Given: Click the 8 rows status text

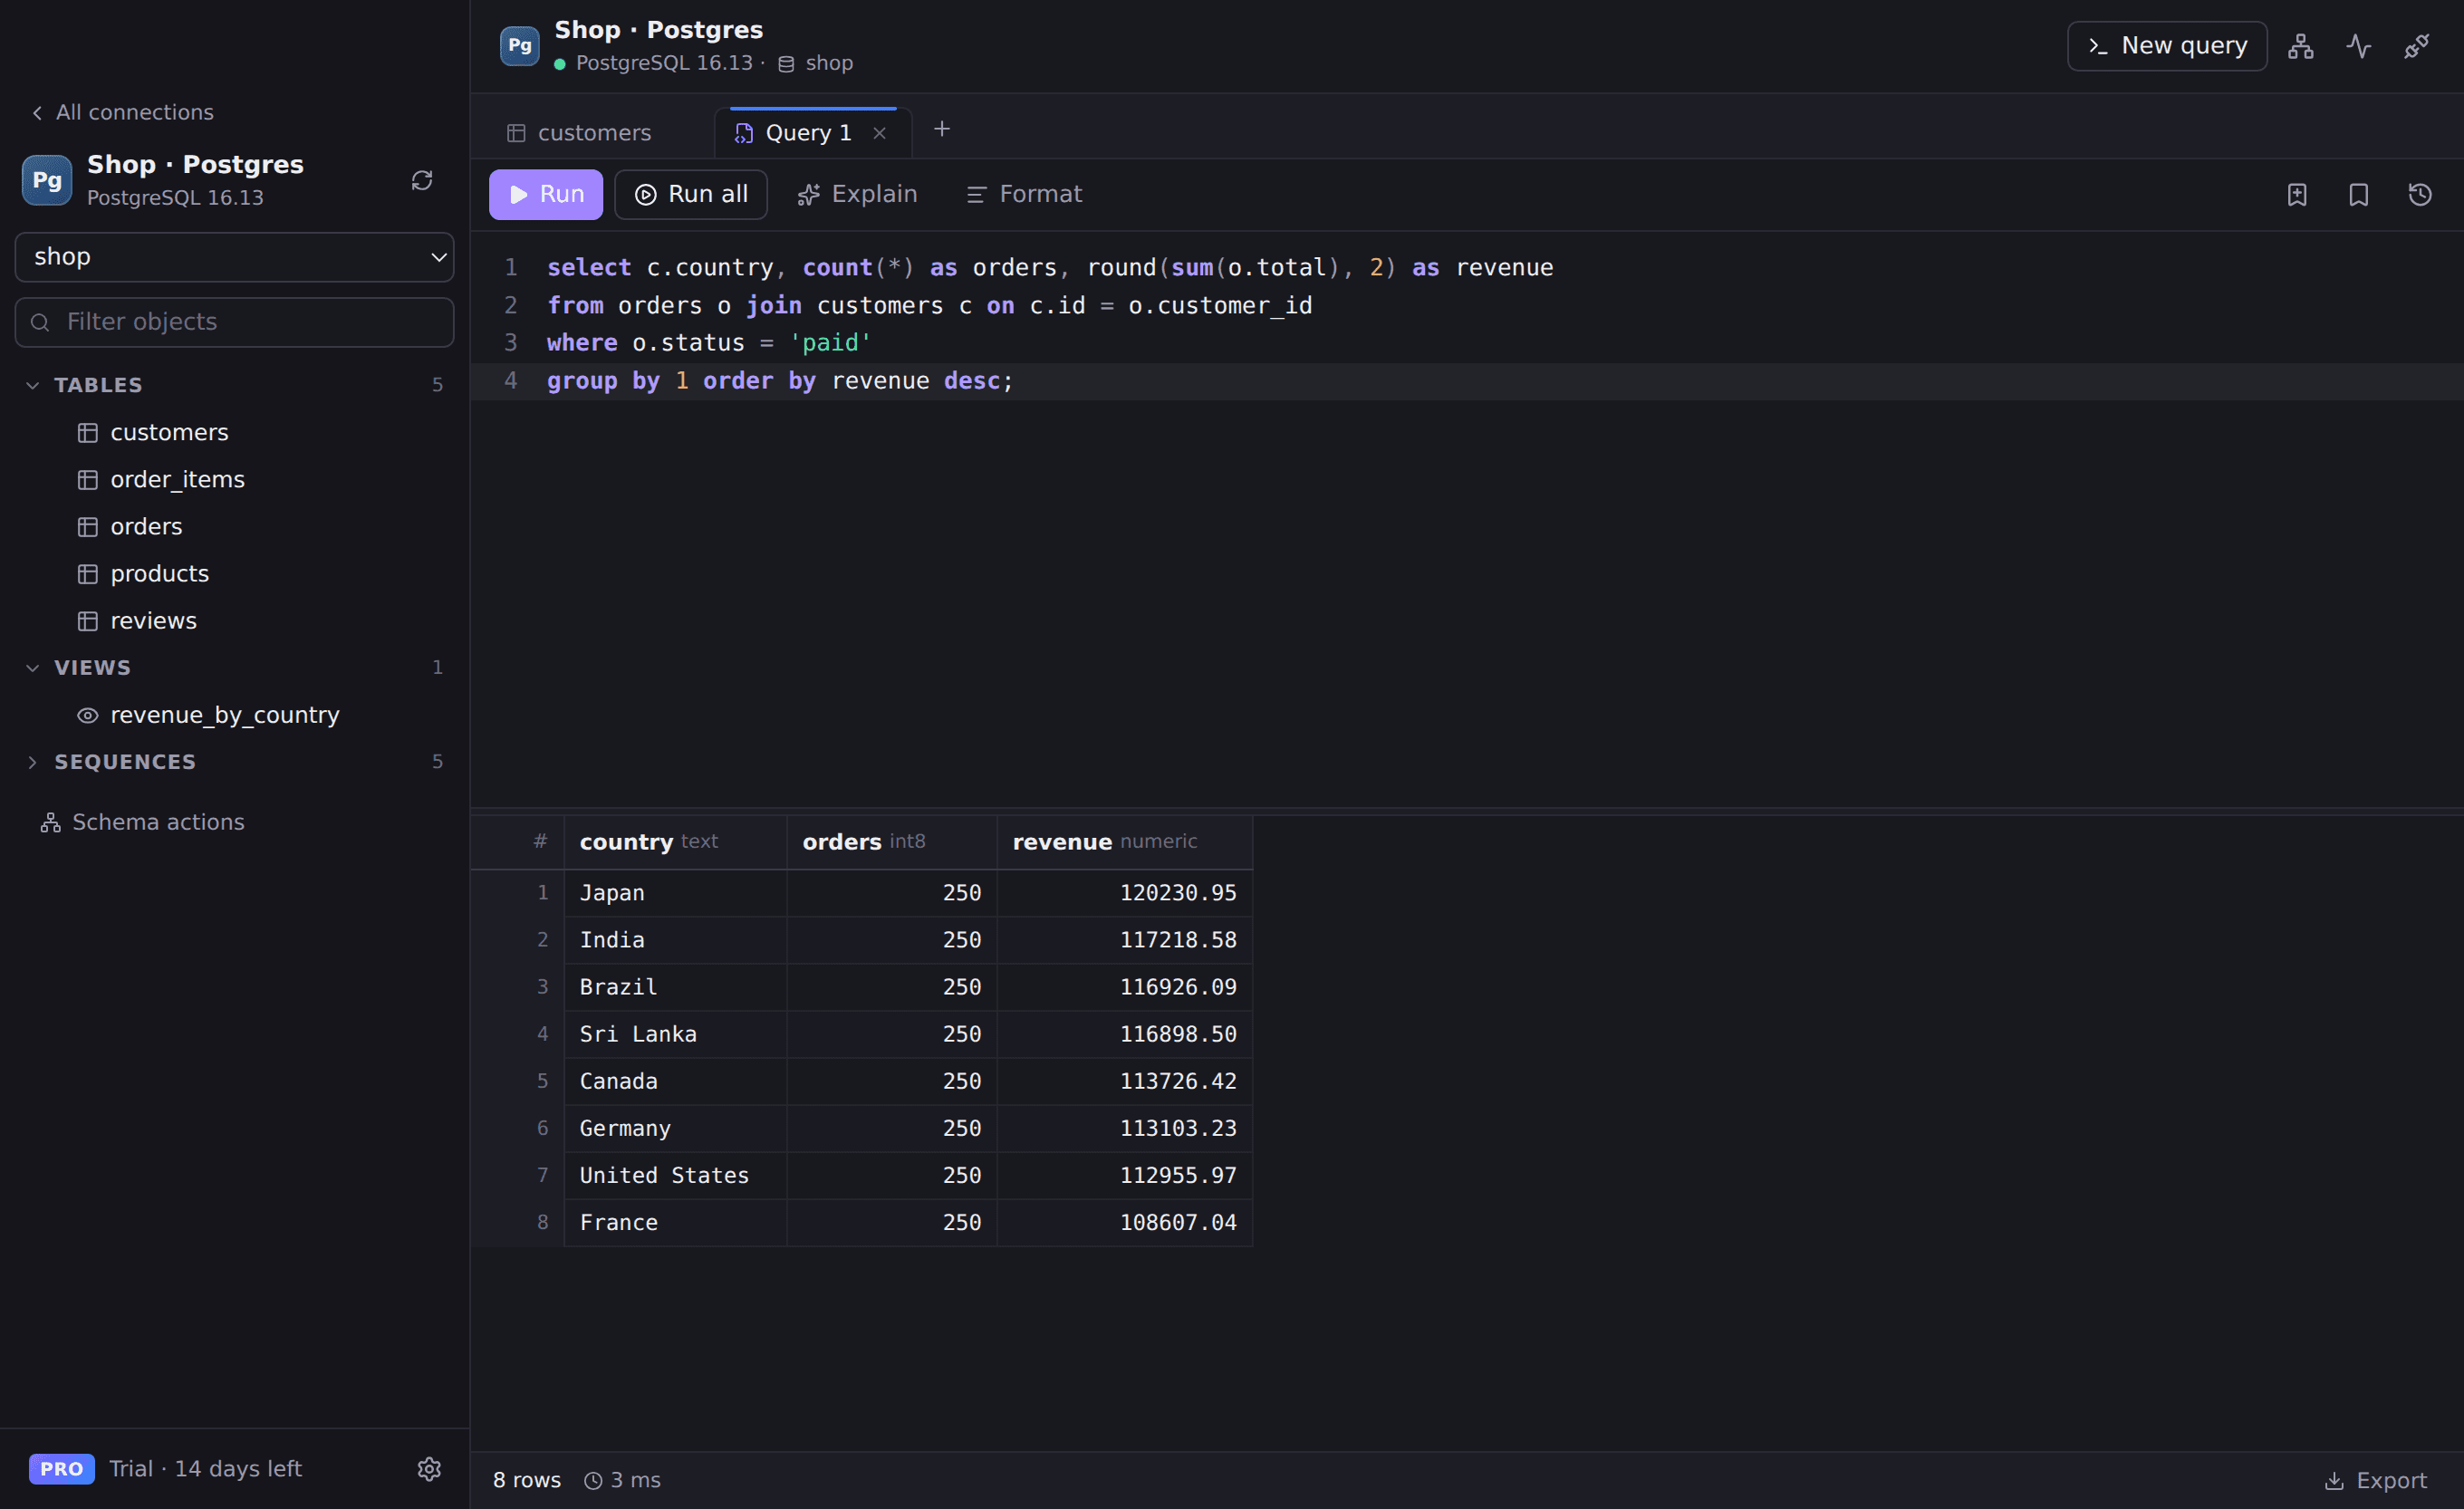Looking at the screenshot, I should 527,1480.
